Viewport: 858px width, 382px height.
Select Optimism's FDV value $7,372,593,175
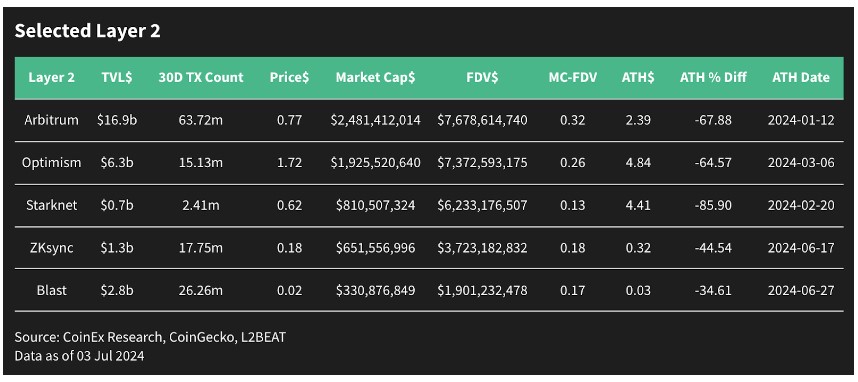[x=482, y=163]
